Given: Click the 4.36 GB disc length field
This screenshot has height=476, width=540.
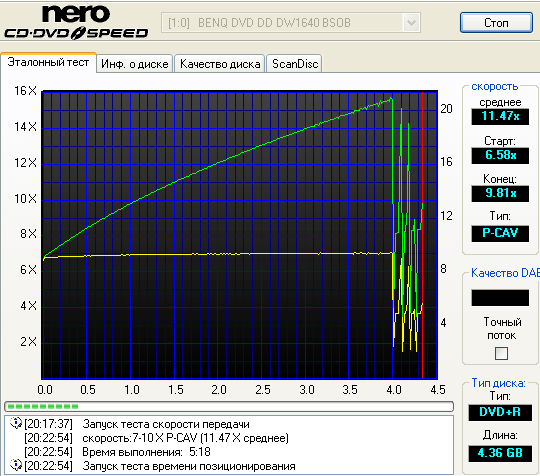Looking at the screenshot, I should 500,453.
